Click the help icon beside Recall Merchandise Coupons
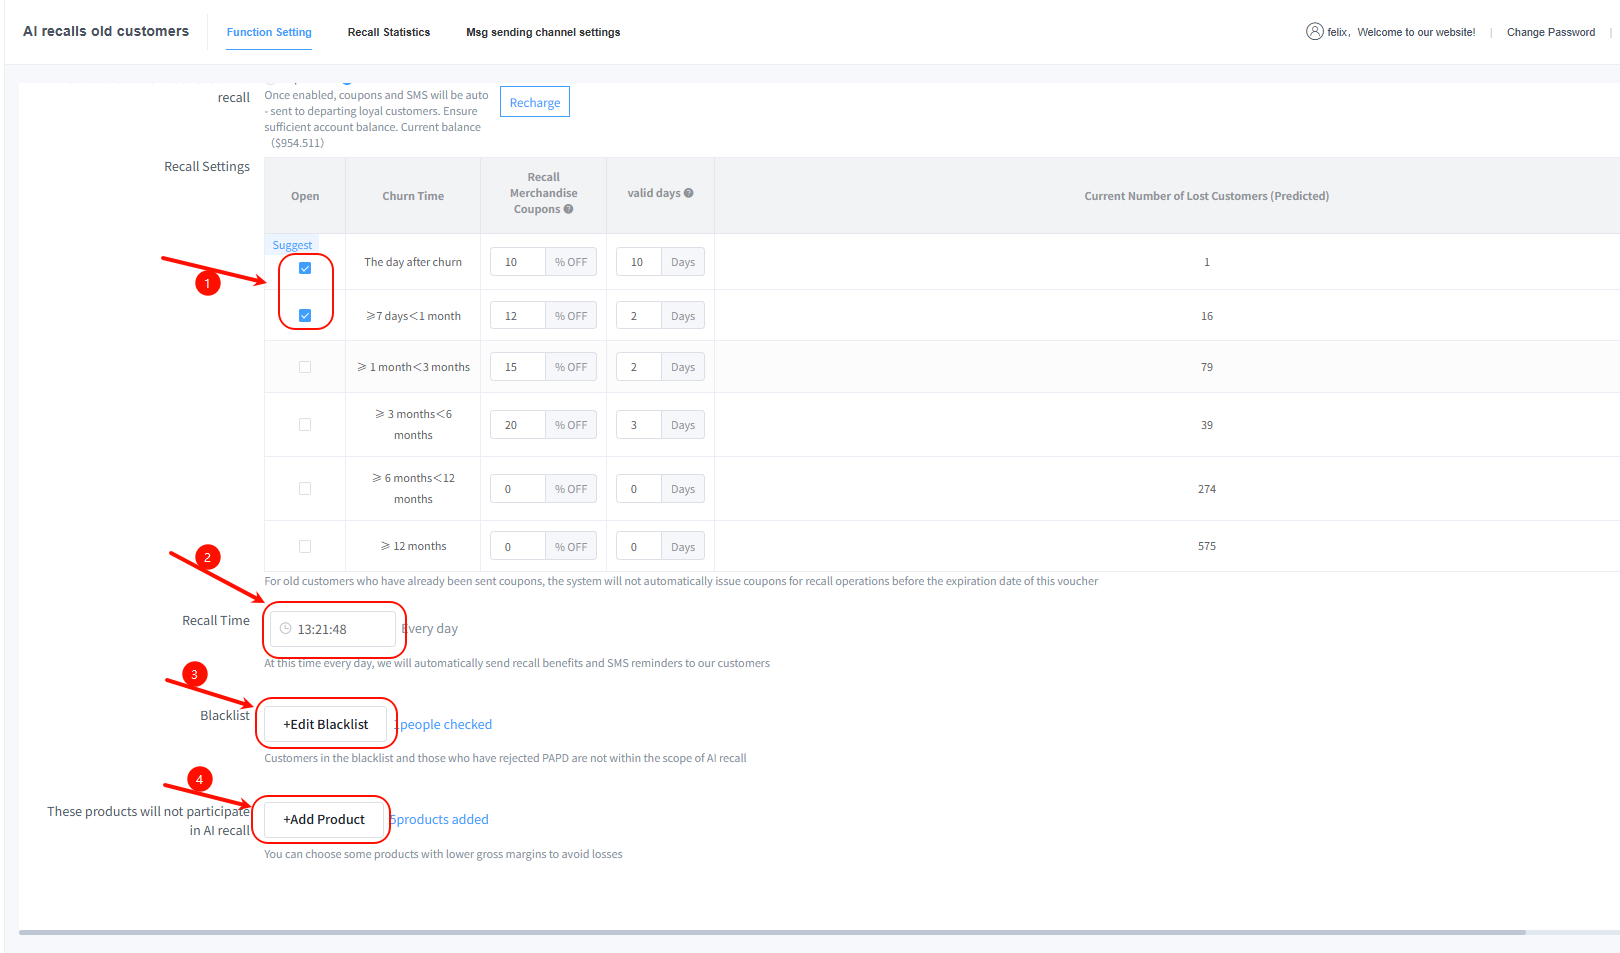Viewport: 1620px width, 953px height. point(568,209)
